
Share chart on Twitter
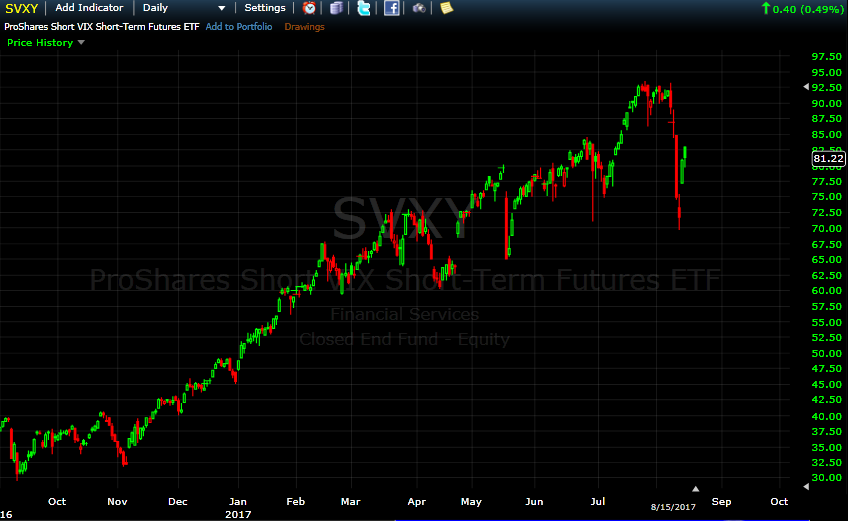click(x=364, y=8)
